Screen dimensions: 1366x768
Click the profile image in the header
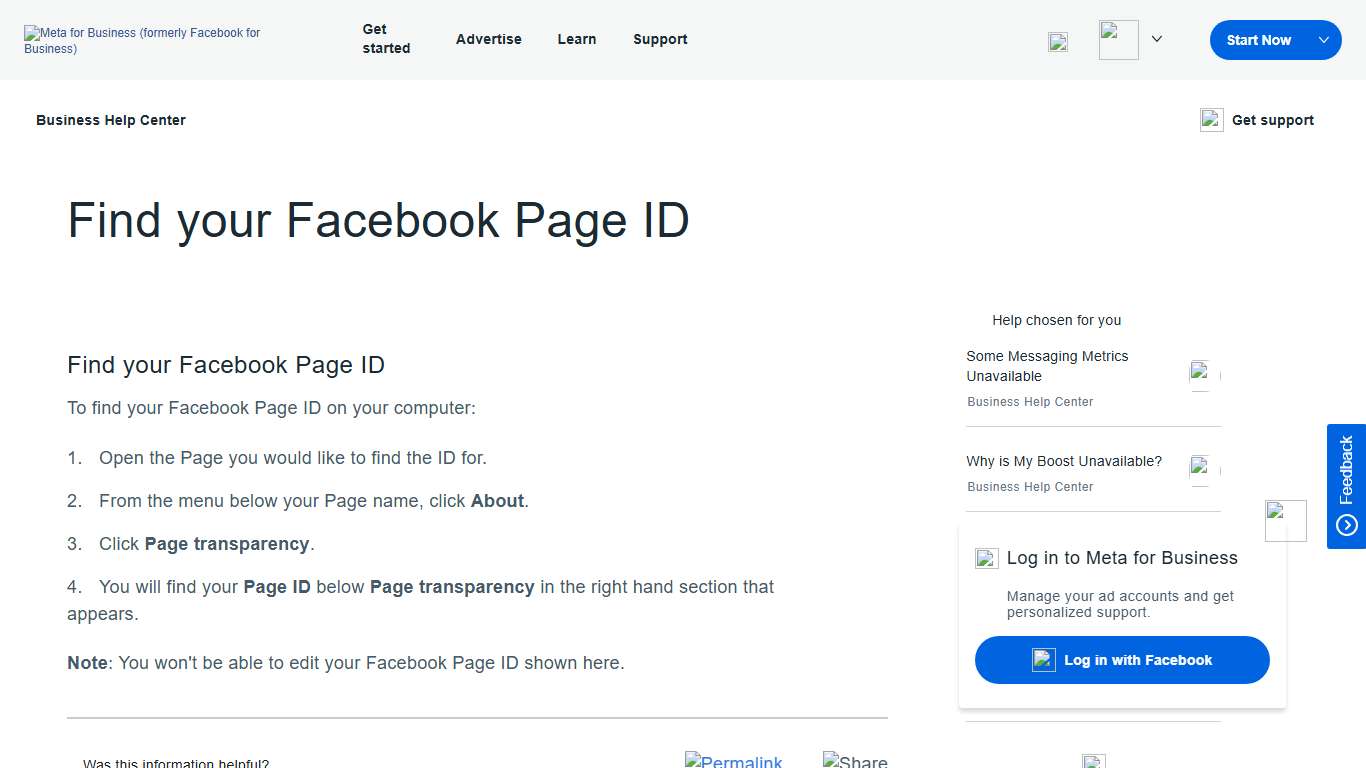1118,39
